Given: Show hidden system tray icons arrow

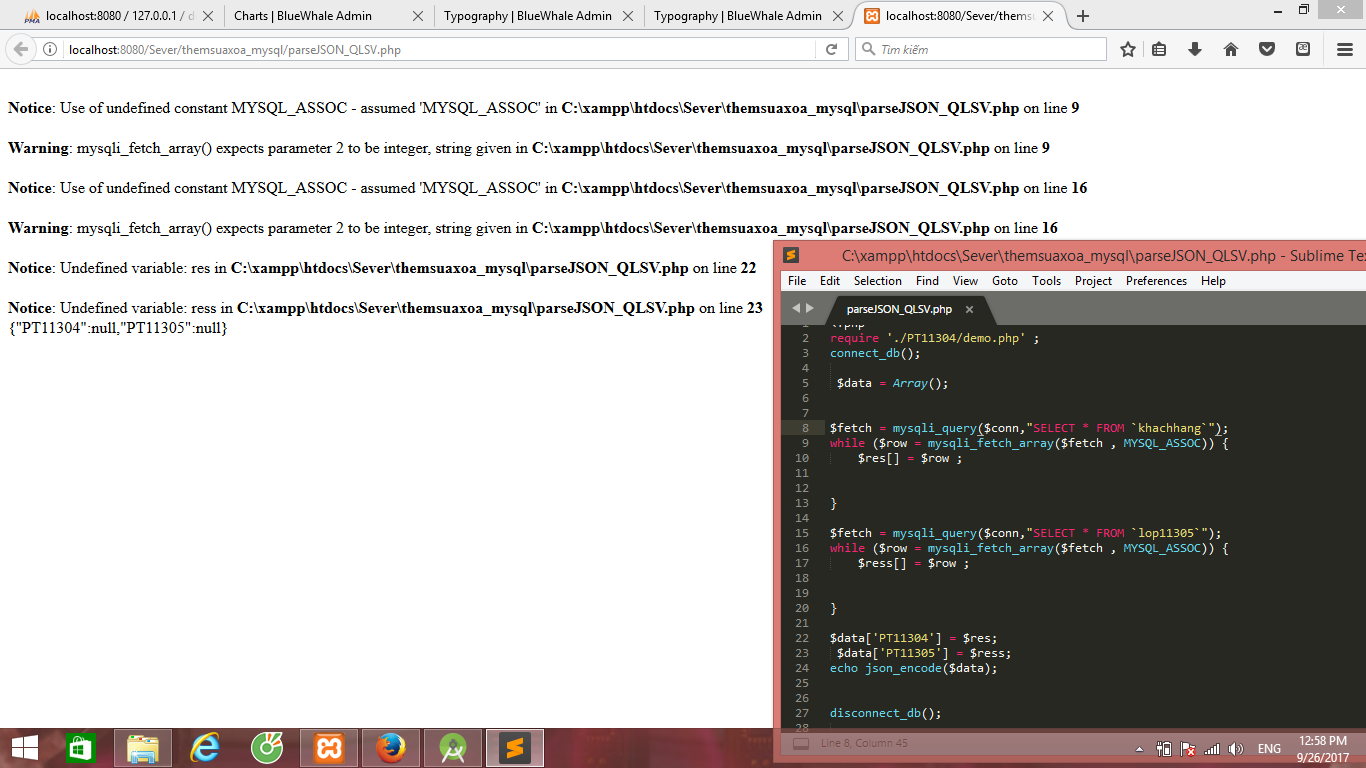Looking at the screenshot, I should point(1139,749).
